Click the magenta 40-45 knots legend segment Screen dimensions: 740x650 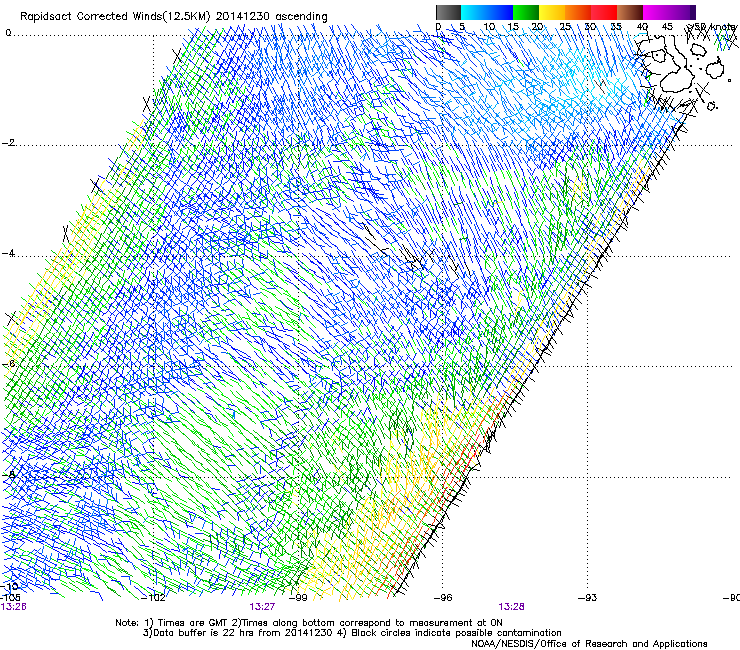click(656, 12)
